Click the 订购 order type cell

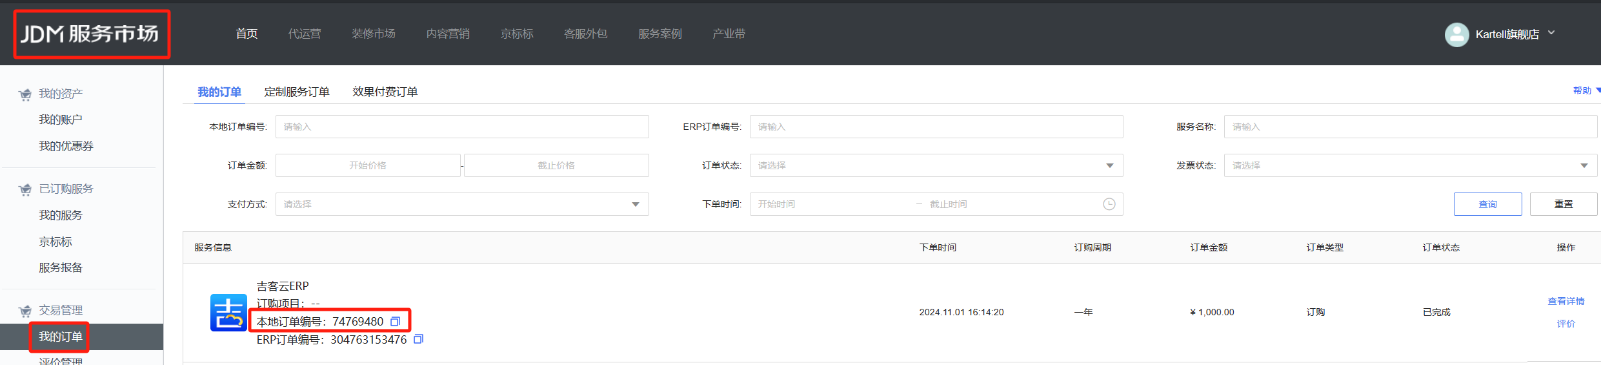coord(1315,312)
